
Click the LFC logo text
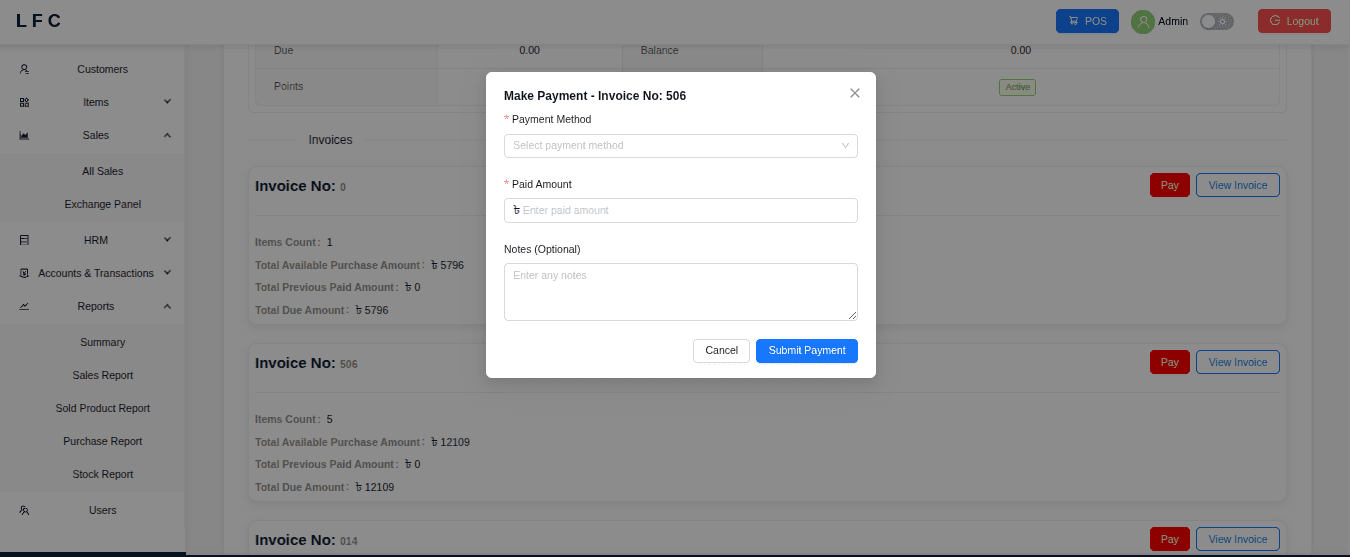[39, 21]
